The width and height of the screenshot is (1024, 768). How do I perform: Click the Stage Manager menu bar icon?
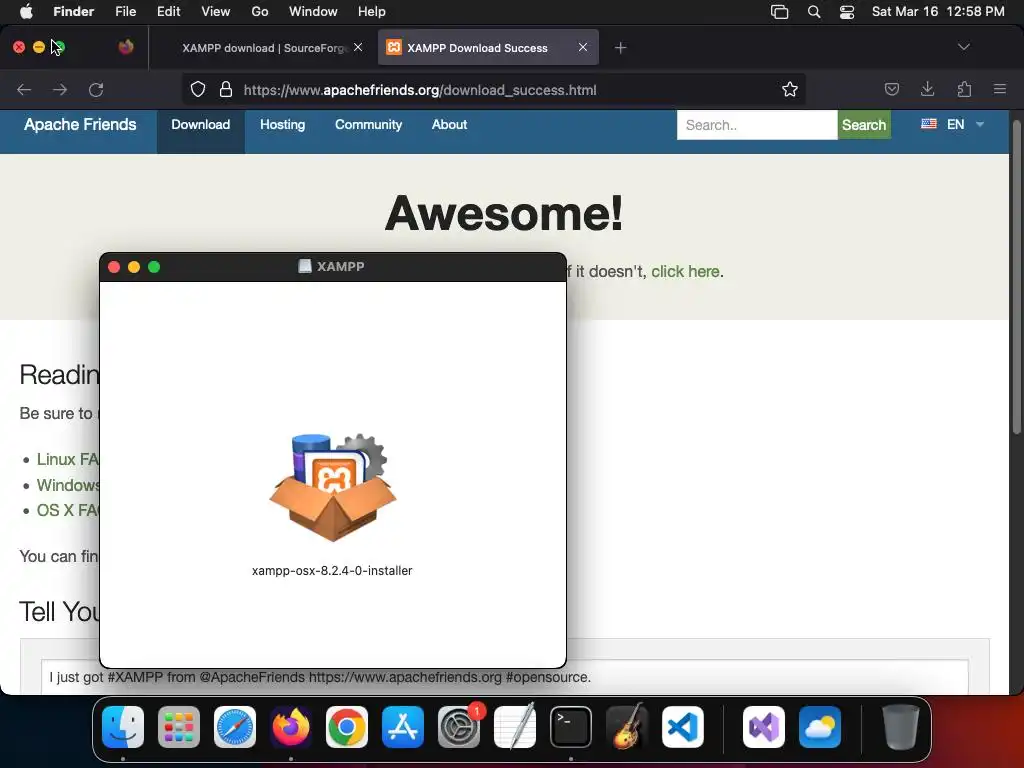pyautogui.click(x=780, y=12)
